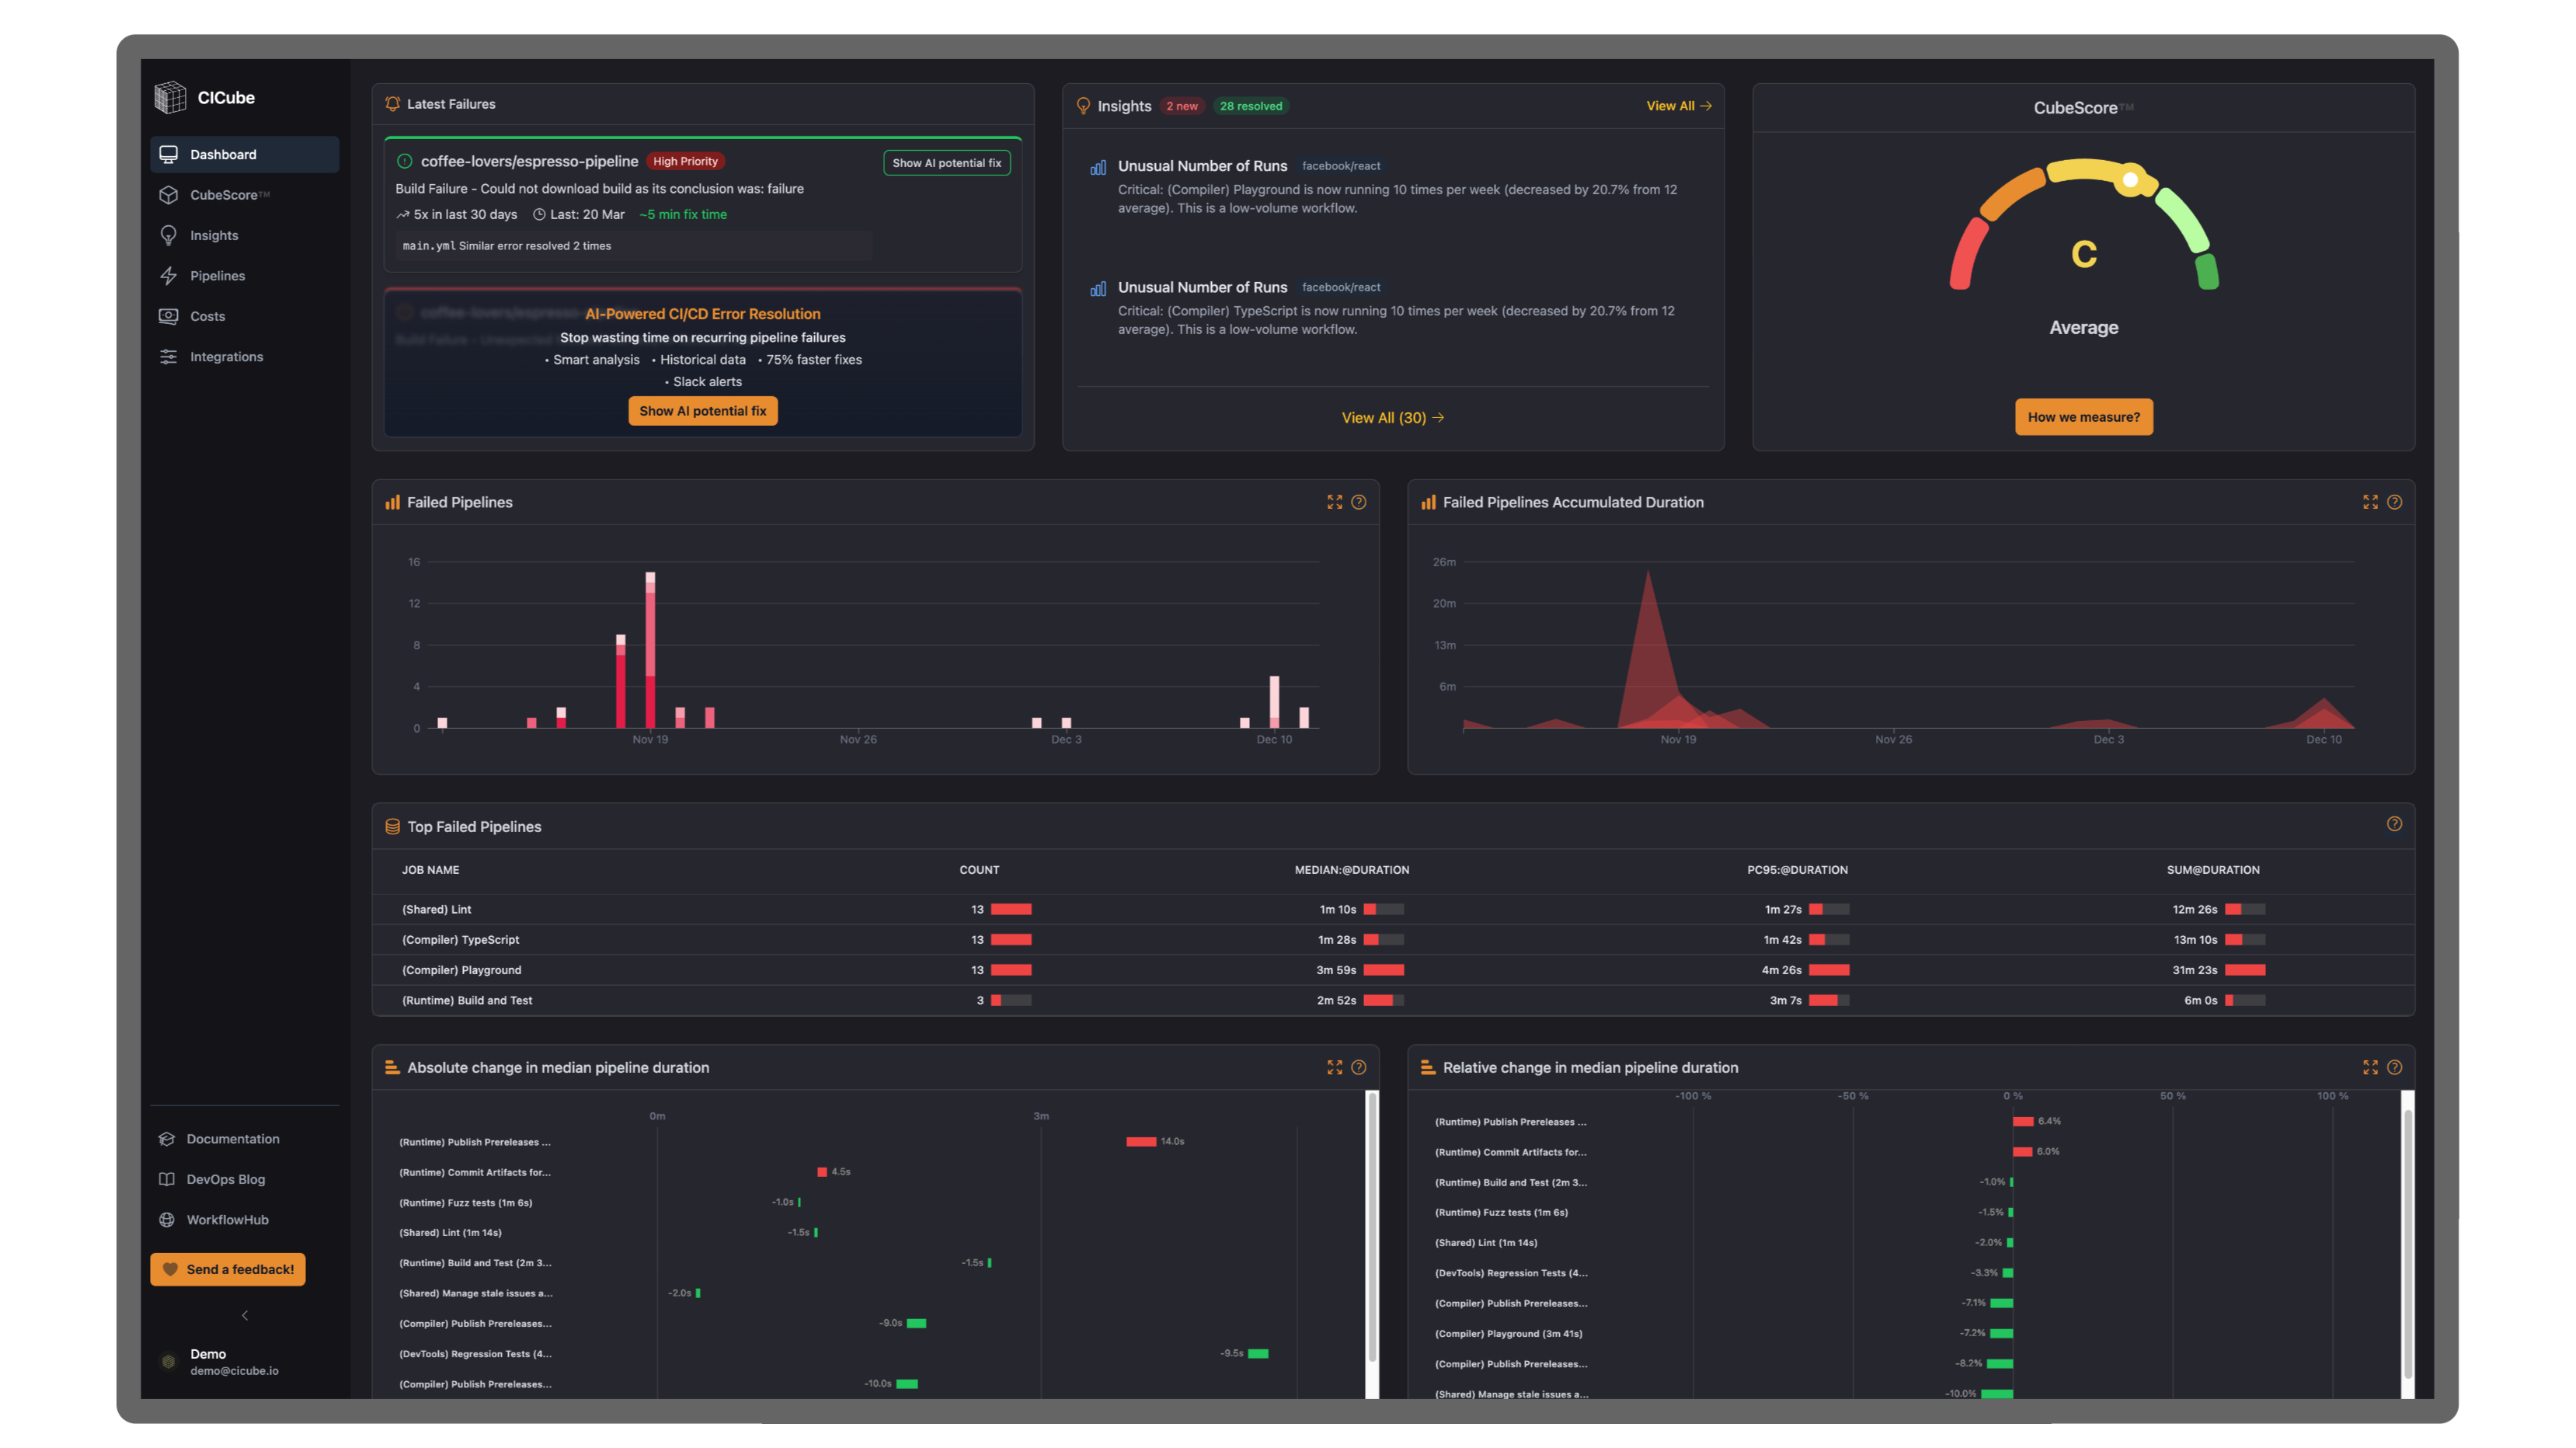Screen dimensions: 2576x1448
Task: Expand Failed Pipelines Accumulated Duration chart
Action: pos(2370,502)
